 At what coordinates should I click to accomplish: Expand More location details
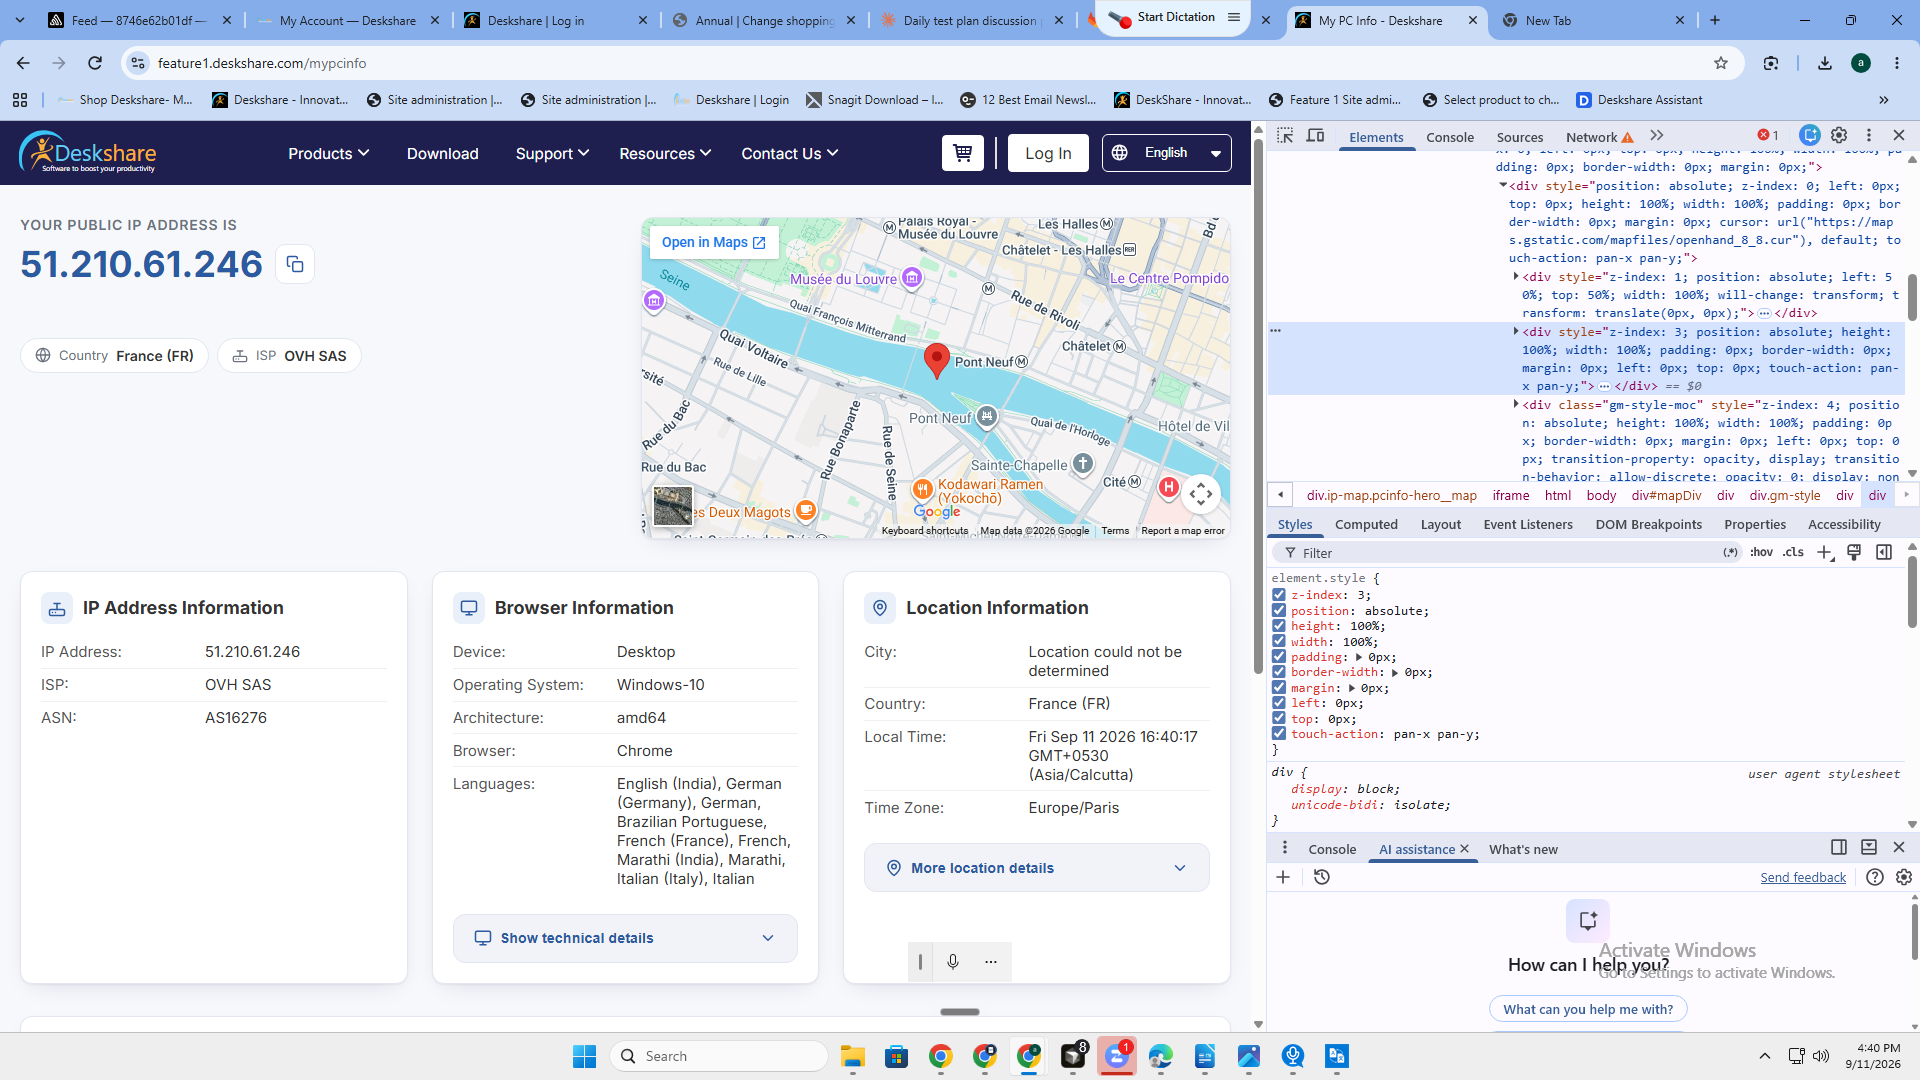[1036, 868]
